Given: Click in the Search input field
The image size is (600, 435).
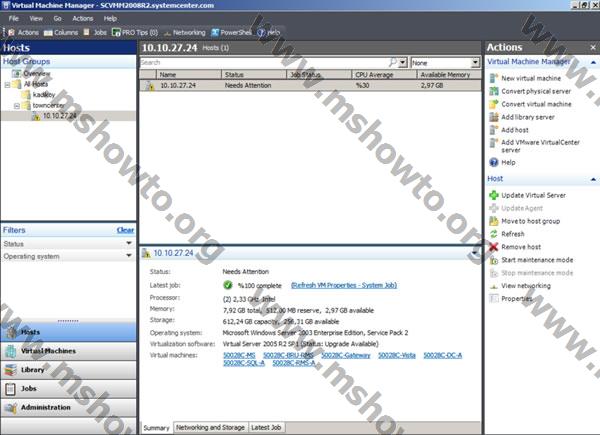Looking at the screenshot, I should (x=264, y=62).
